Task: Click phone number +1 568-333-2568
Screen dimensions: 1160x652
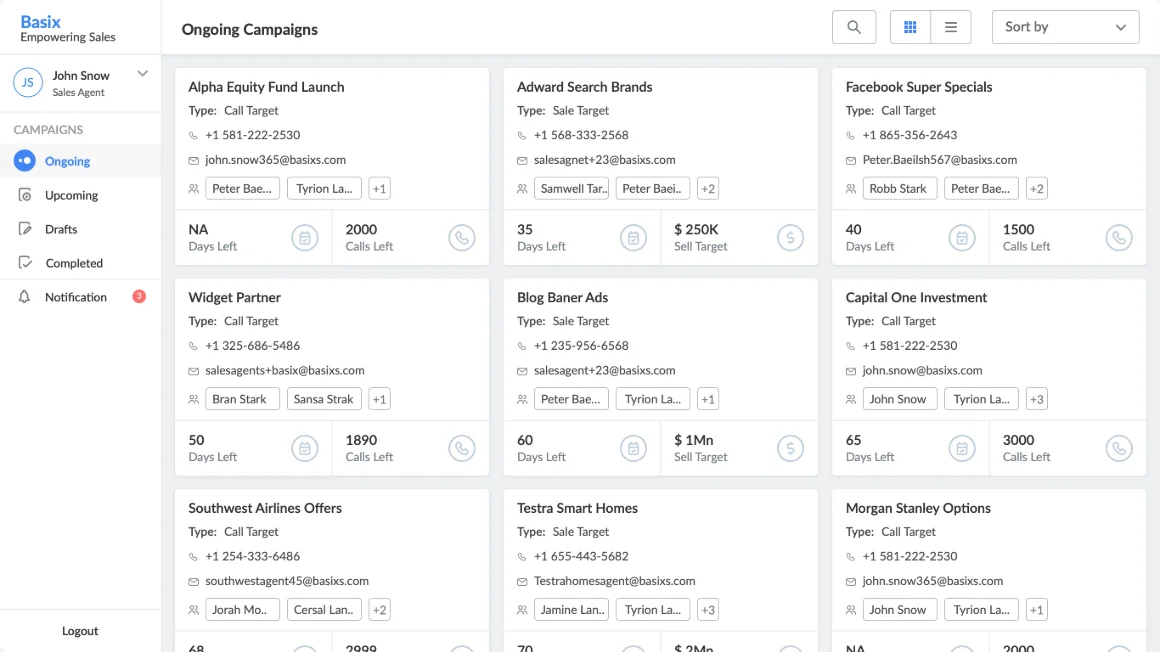Action: pyautogui.click(x=581, y=135)
